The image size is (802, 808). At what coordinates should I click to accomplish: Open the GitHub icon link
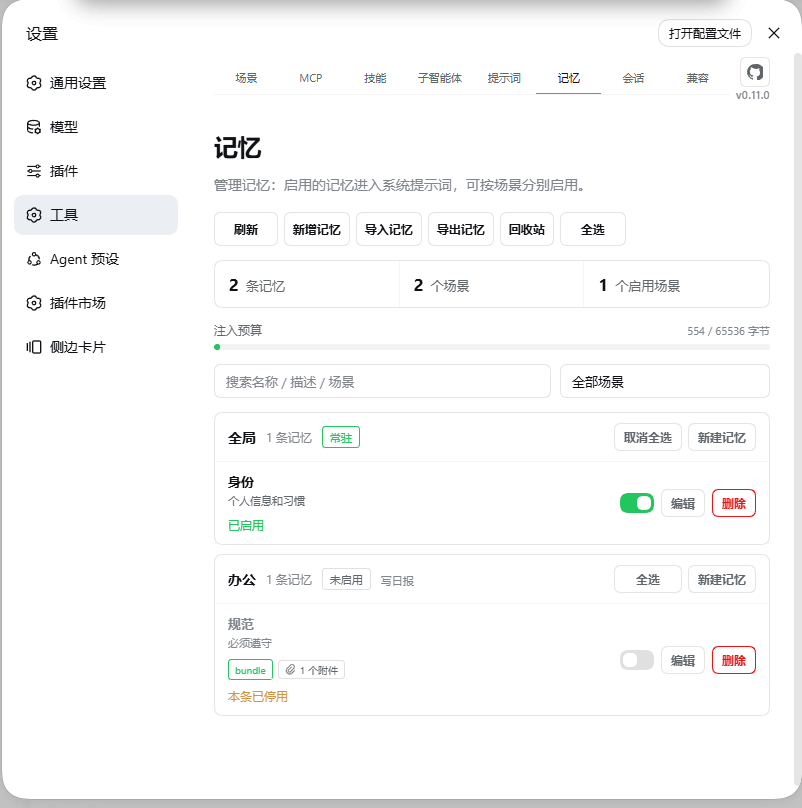(x=755, y=72)
